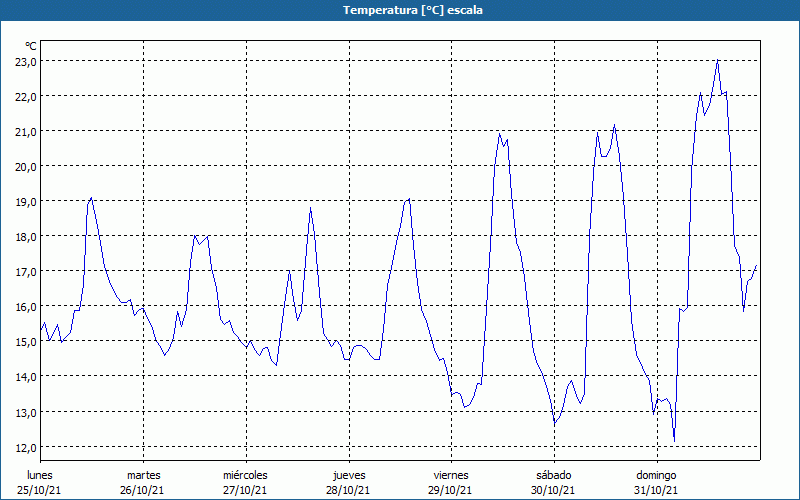This screenshot has height=500, width=800.
Task: Click the chart title 'Temperatura [°C] escala'
Action: [412, 10]
